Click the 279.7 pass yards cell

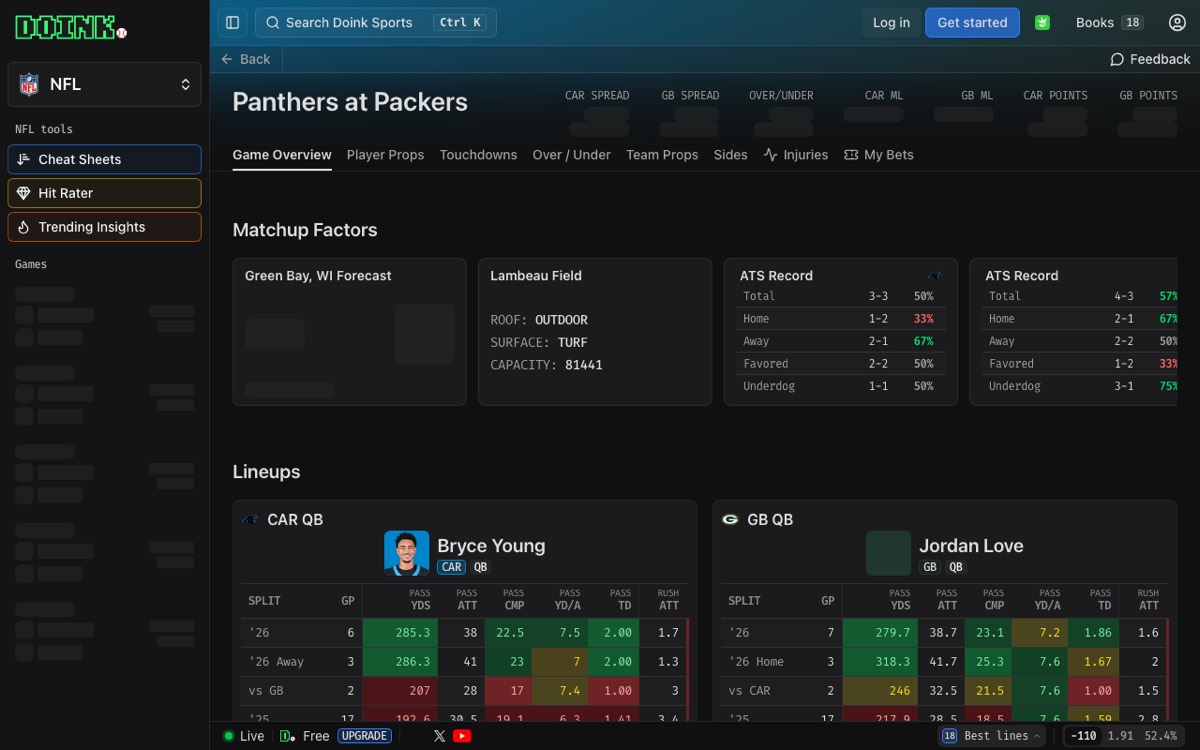point(879,632)
